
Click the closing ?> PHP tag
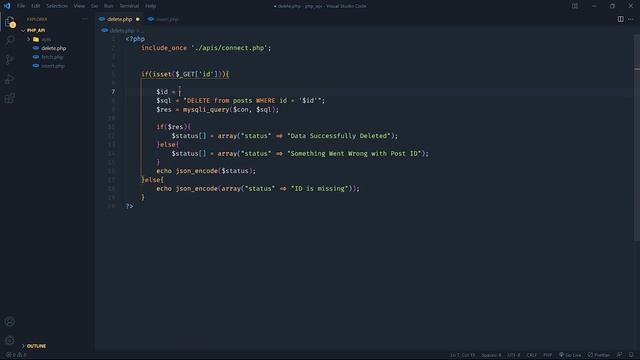[129, 206]
